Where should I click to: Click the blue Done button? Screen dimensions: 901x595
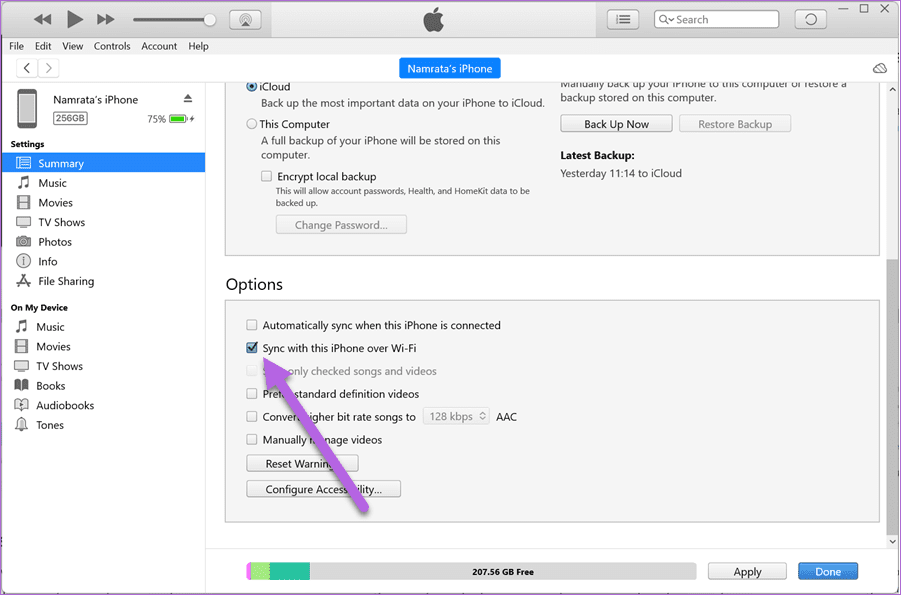pyautogui.click(x=828, y=571)
